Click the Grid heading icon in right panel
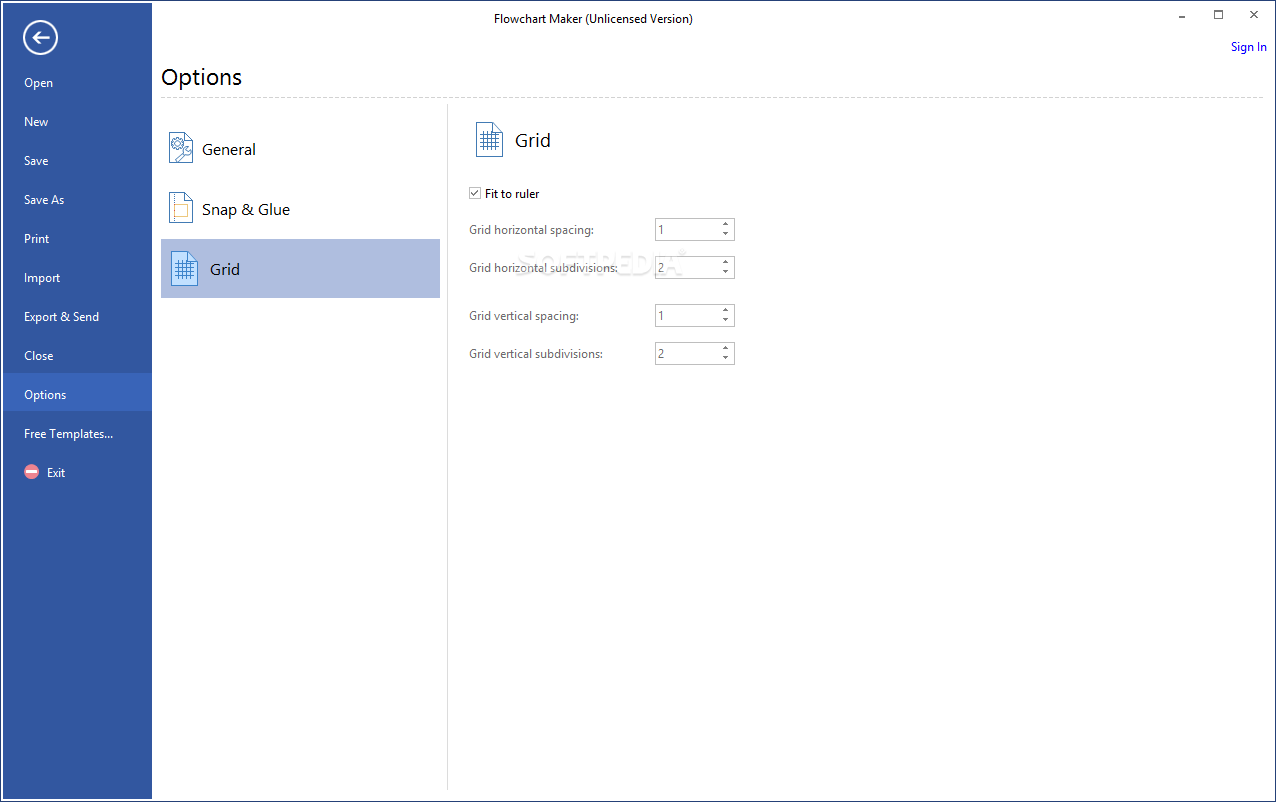1276x802 pixels. pos(489,140)
